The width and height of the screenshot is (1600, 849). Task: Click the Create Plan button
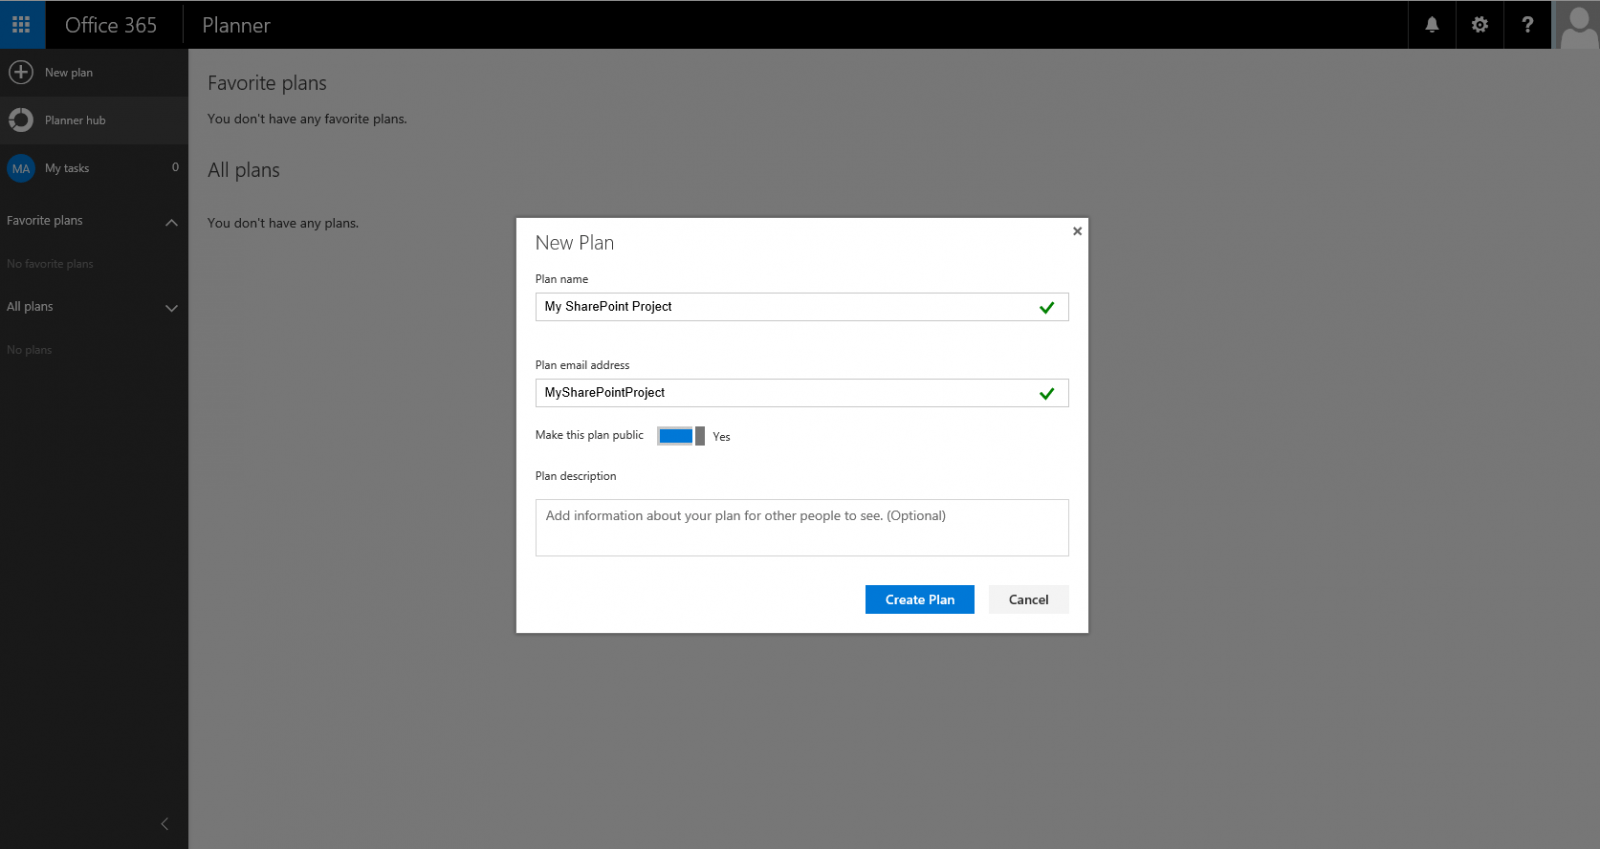coord(920,599)
